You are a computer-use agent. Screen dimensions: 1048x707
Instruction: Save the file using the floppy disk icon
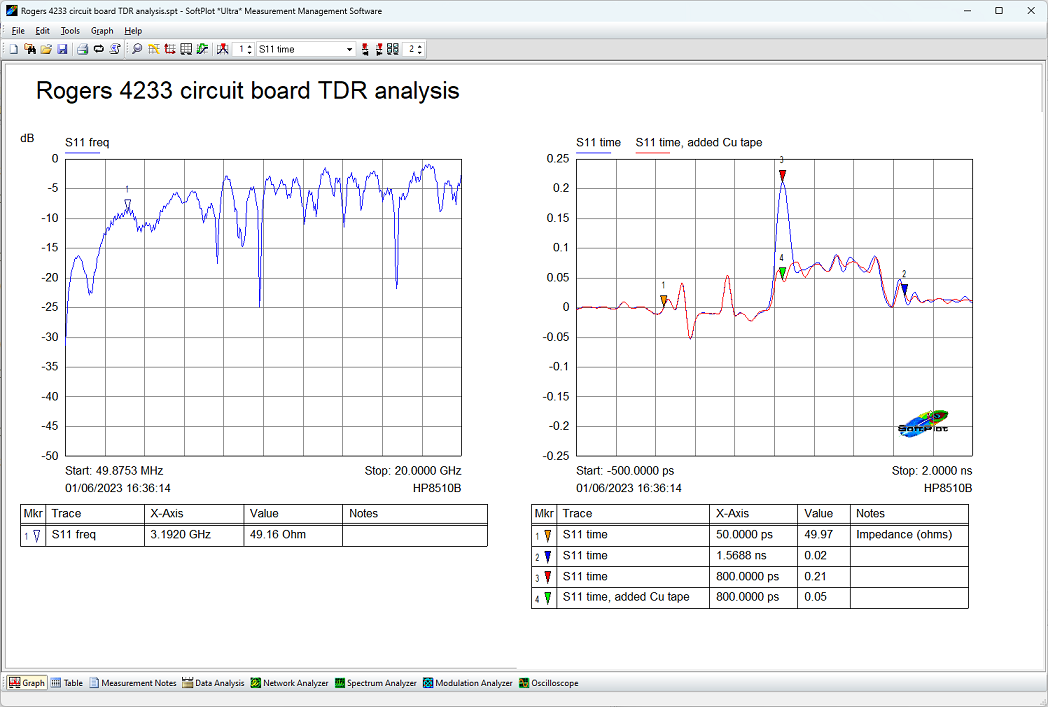(62, 49)
